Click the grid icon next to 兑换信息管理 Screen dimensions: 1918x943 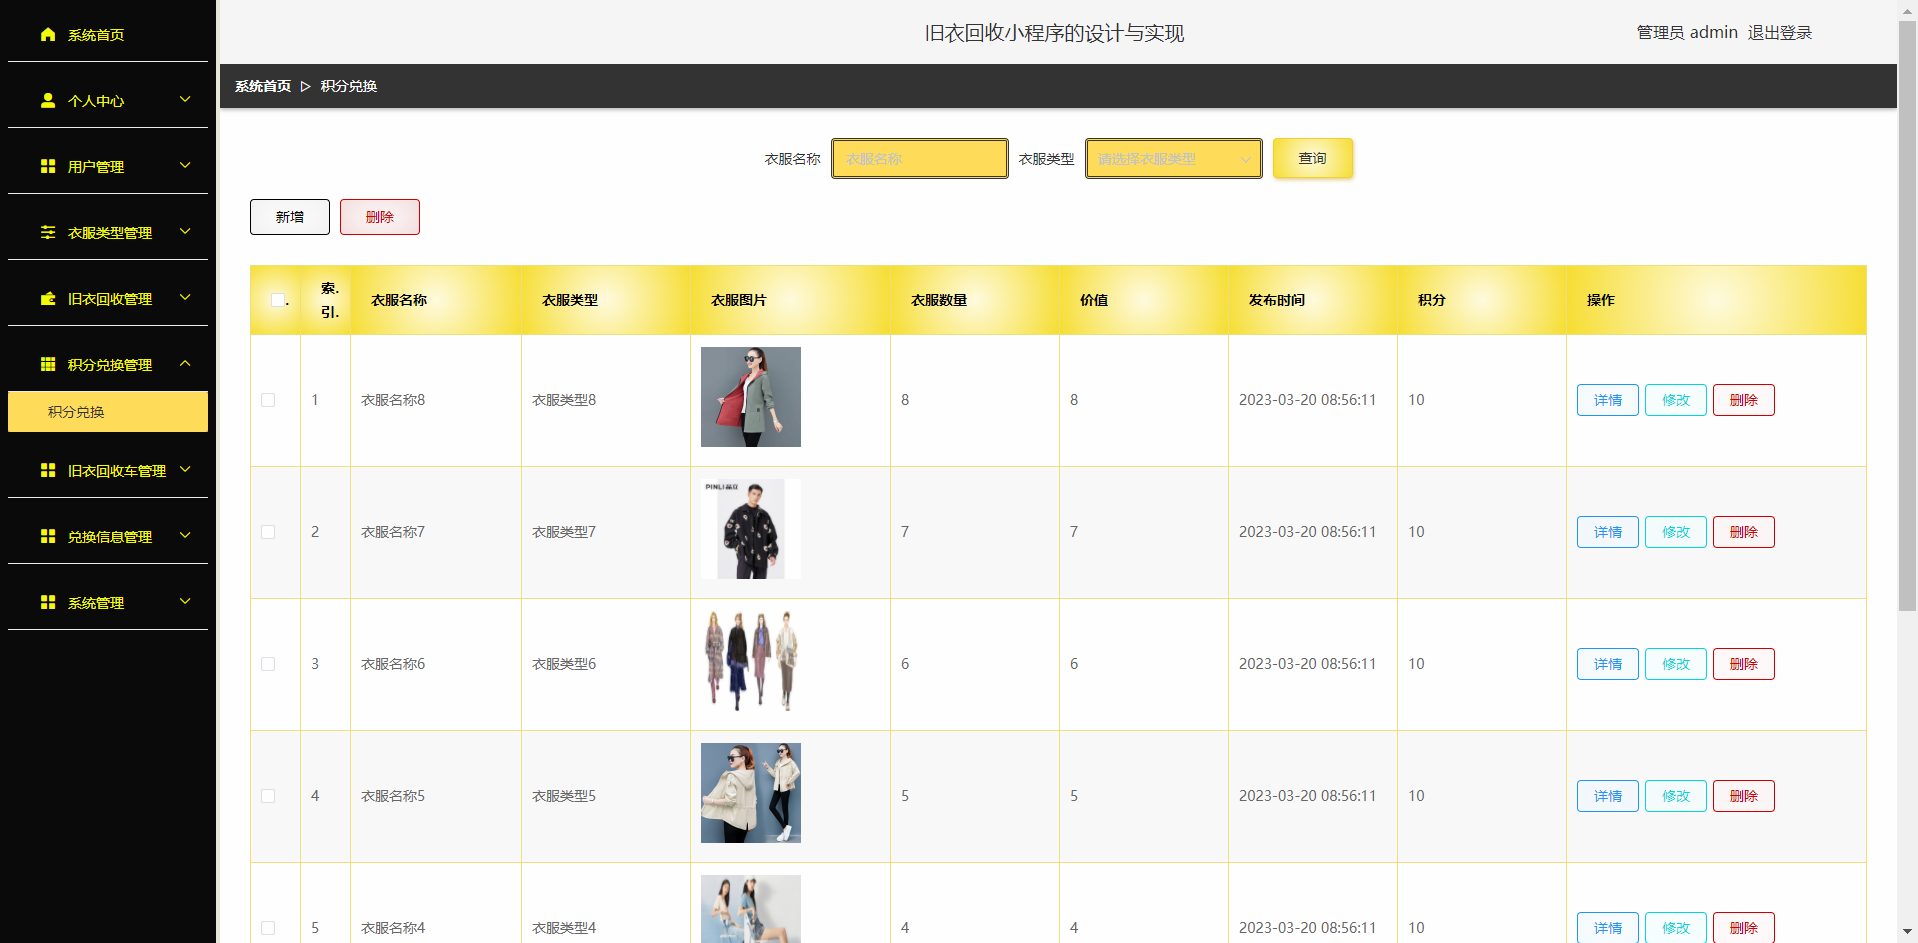(48, 537)
